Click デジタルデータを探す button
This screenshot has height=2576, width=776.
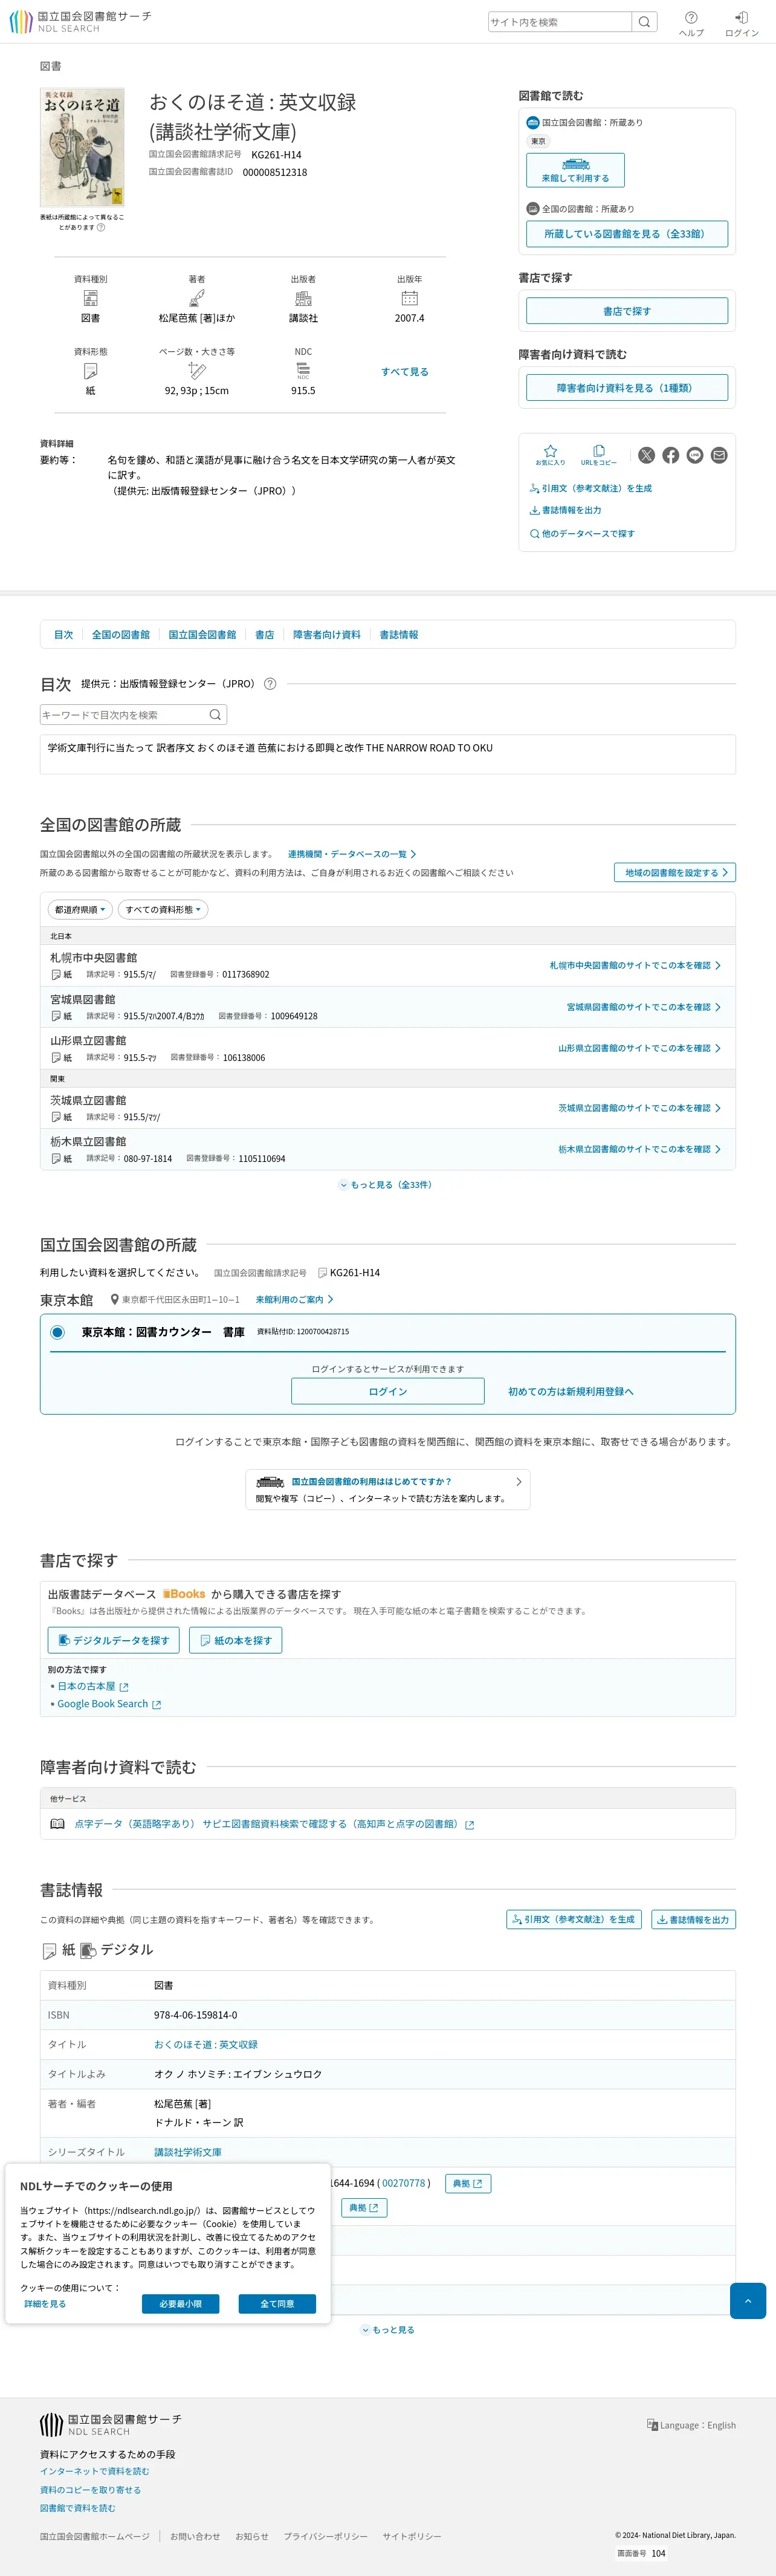coord(114,1640)
